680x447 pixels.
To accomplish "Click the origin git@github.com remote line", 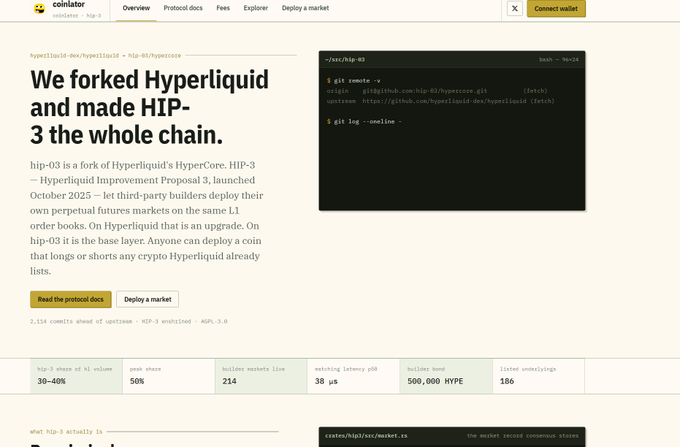I will (437, 91).
